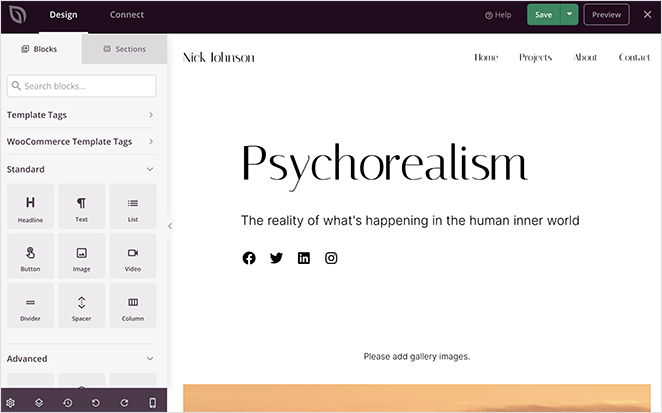Viewport: 662px width, 413px height.
Task: Open revision history clock icon
Action: click(x=67, y=402)
